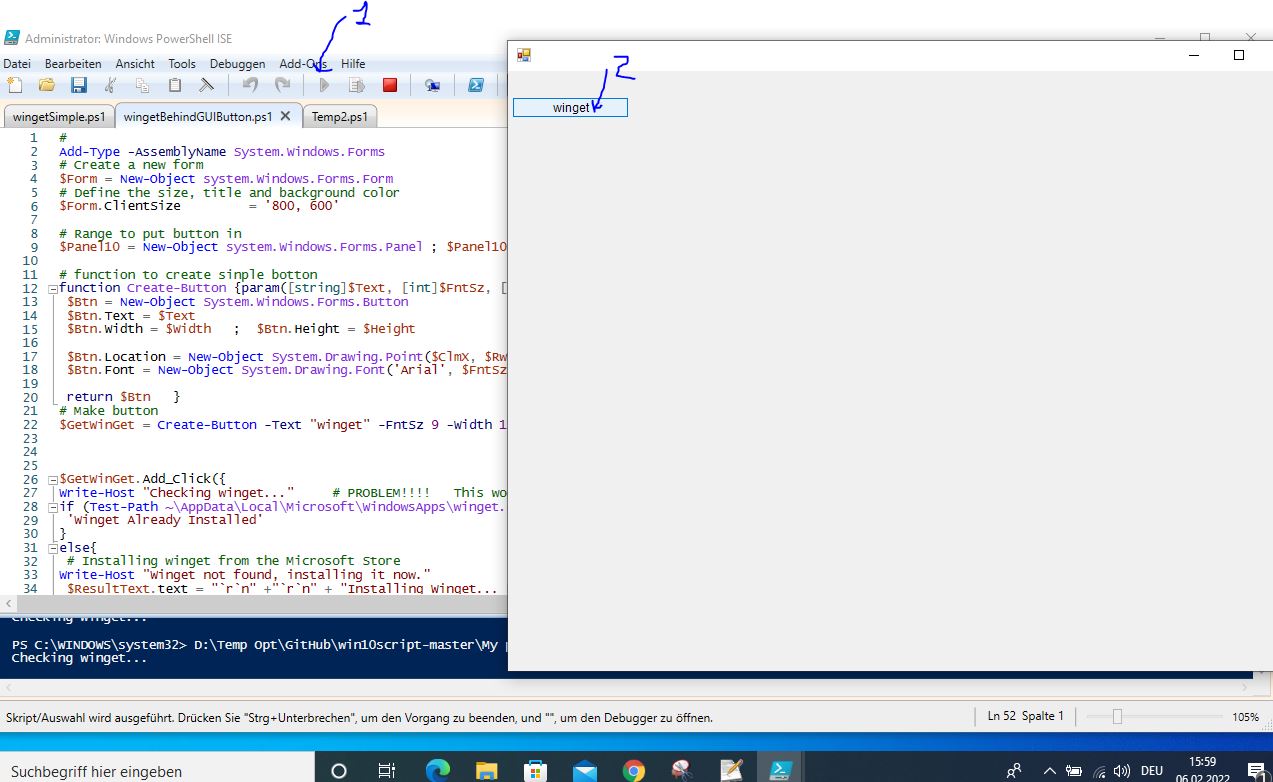The image size is (1273, 782).
Task: Clear the console pane with the wiper icon
Action: 206,85
